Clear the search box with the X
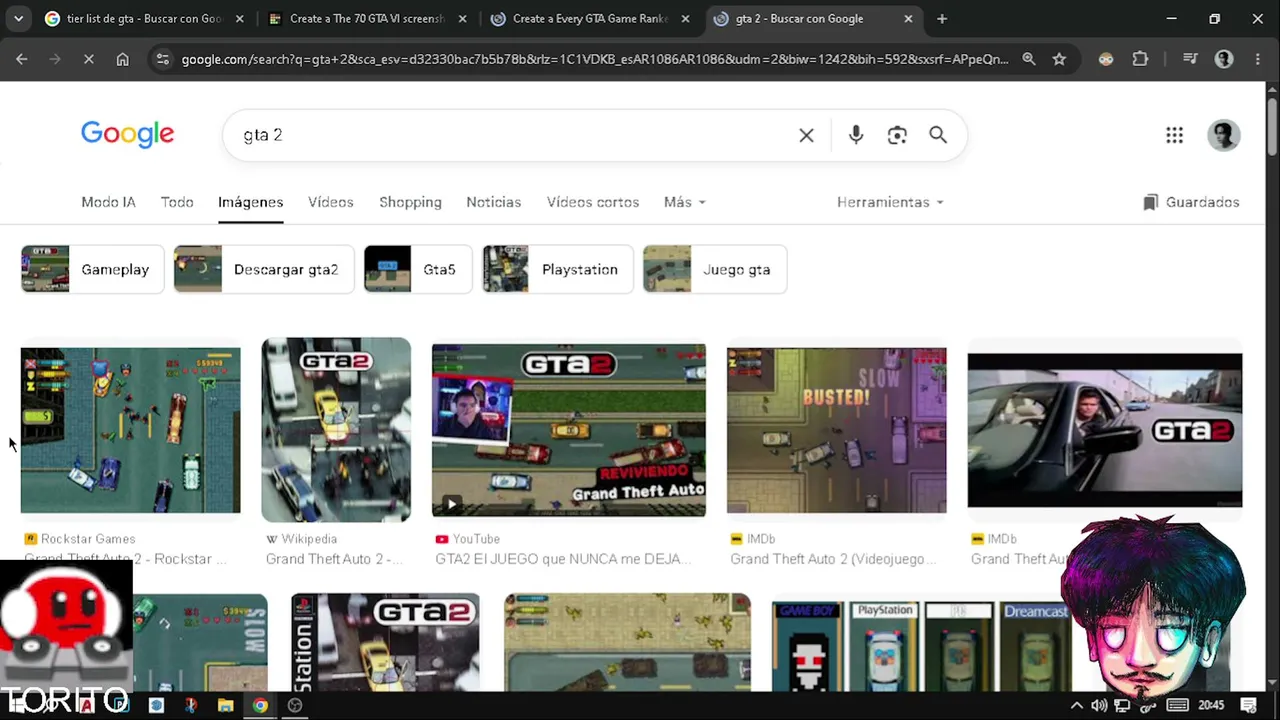Viewport: 1280px width, 720px height. pos(806,135)
